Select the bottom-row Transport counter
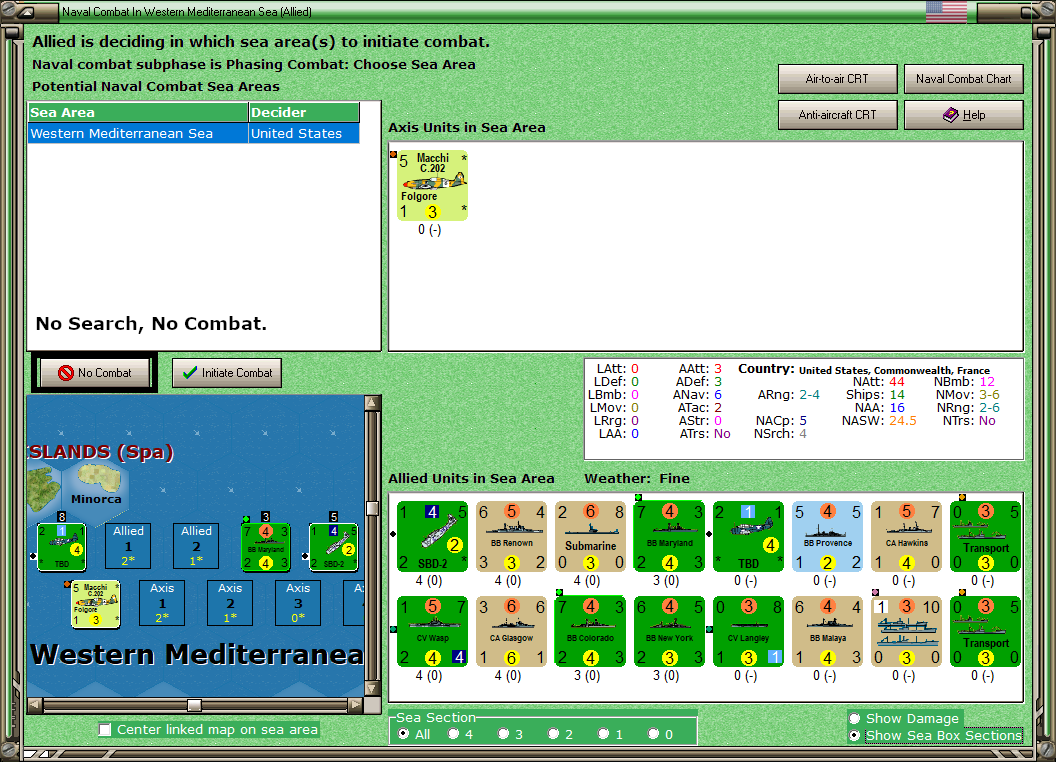This screenshot has width=1056, height=762. pyautogui.click(x=985, y=631)
